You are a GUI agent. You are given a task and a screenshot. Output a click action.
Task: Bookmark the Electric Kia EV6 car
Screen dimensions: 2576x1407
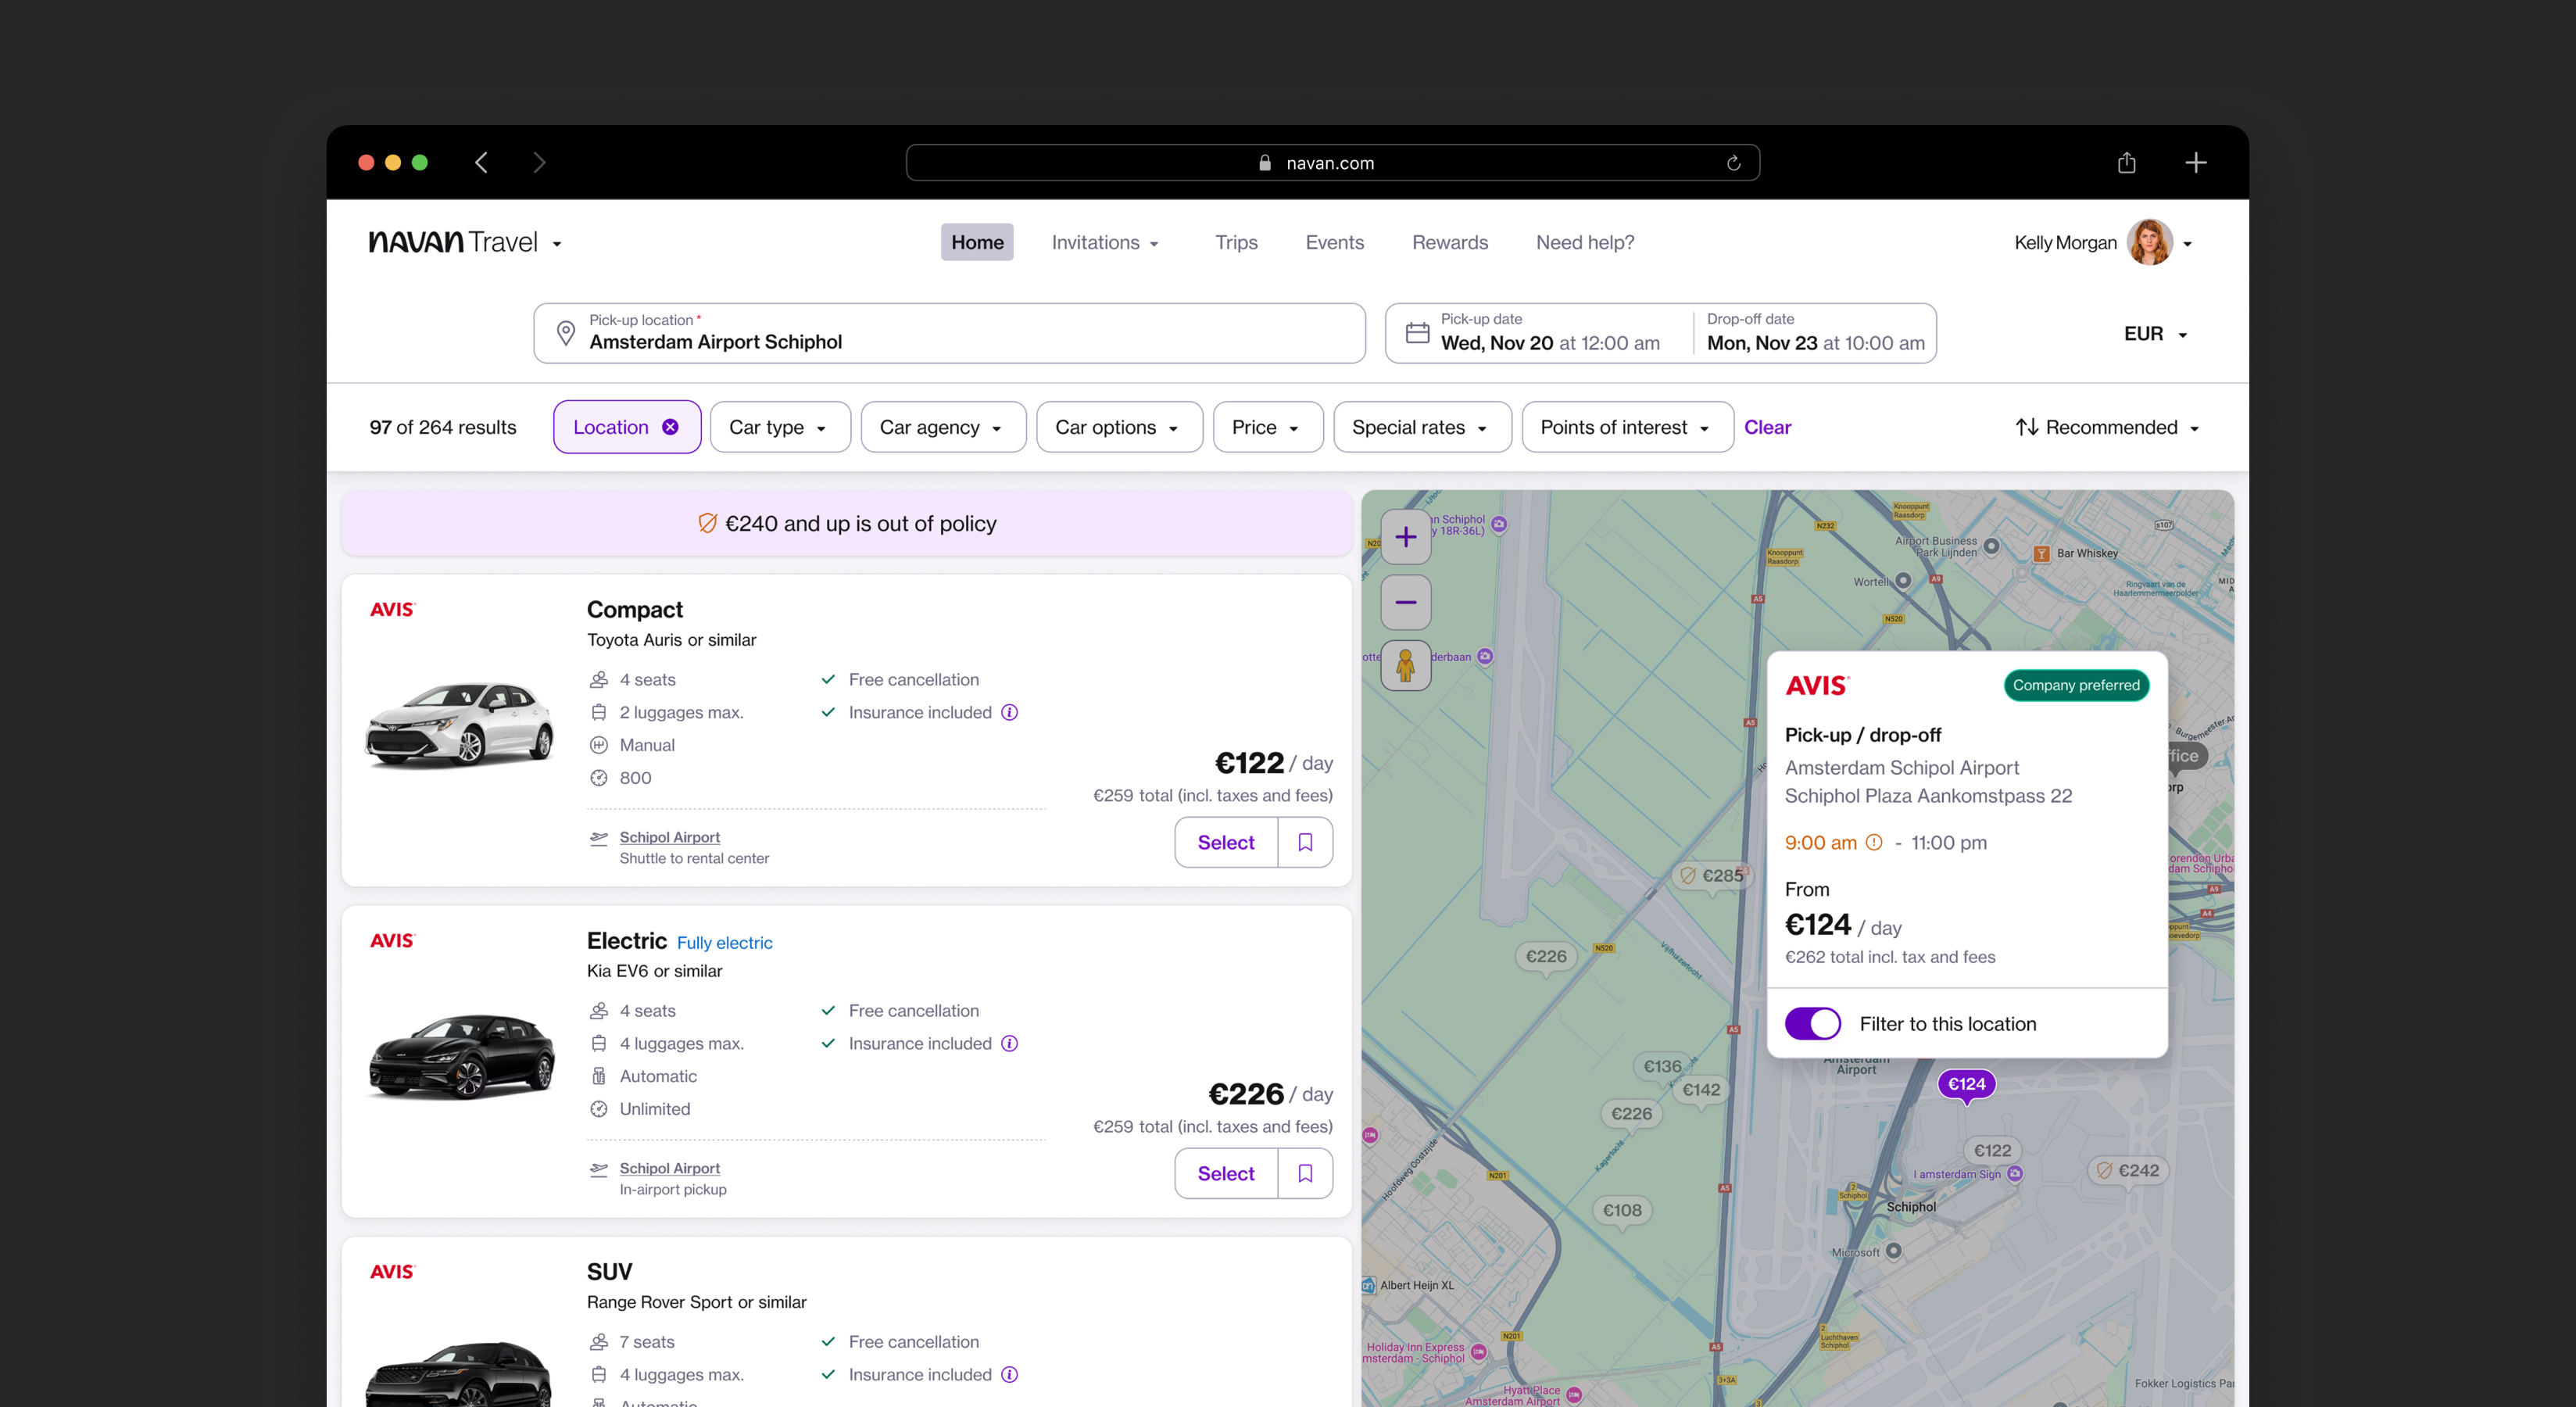coord(1305,1173)
